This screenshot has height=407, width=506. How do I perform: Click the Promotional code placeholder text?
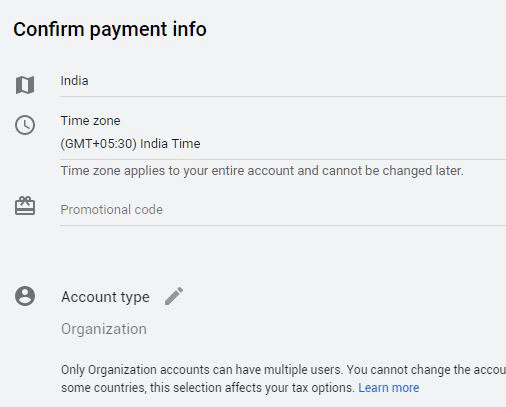tap(111, 210)
